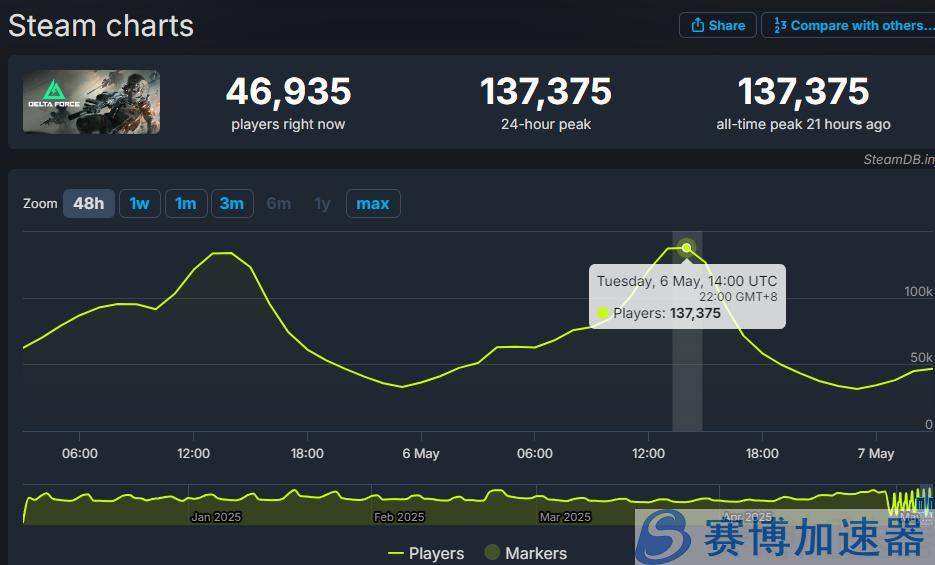
Task: Click the 7 May axis label
Action: (876, 453)
